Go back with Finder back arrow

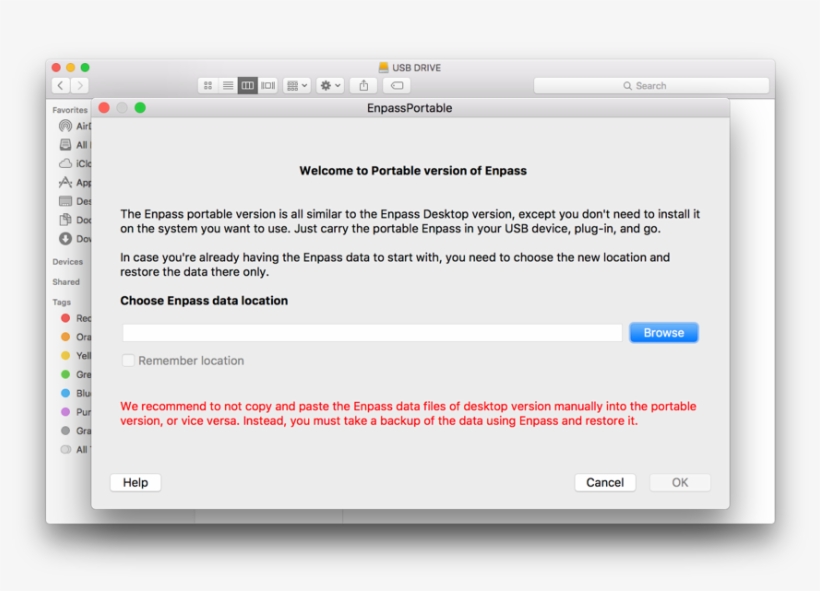click(61, 86)
